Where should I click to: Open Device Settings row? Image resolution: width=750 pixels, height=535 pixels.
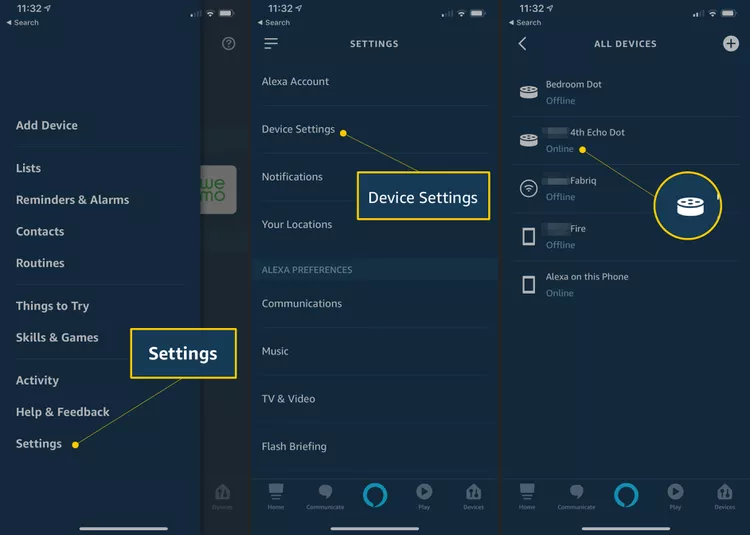(375, 130)
